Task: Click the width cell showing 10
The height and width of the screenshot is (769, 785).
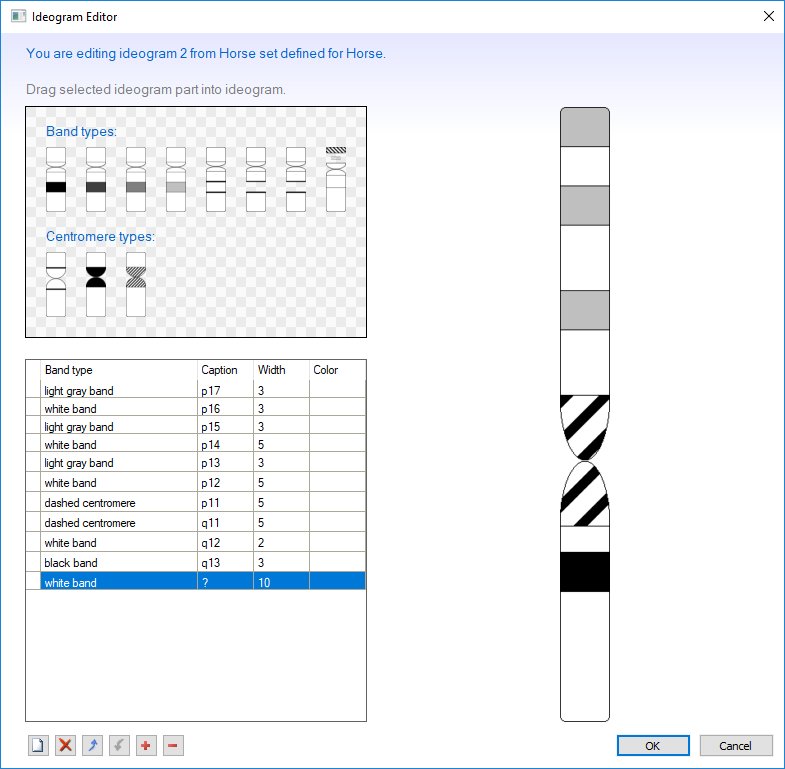Action: click(x=281, y=581)
